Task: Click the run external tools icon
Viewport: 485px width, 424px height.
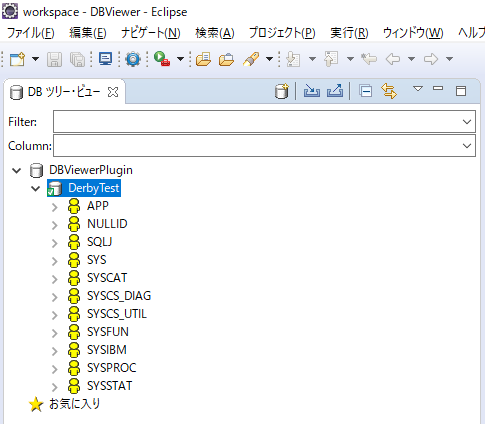Action: [x=162, y=59]
